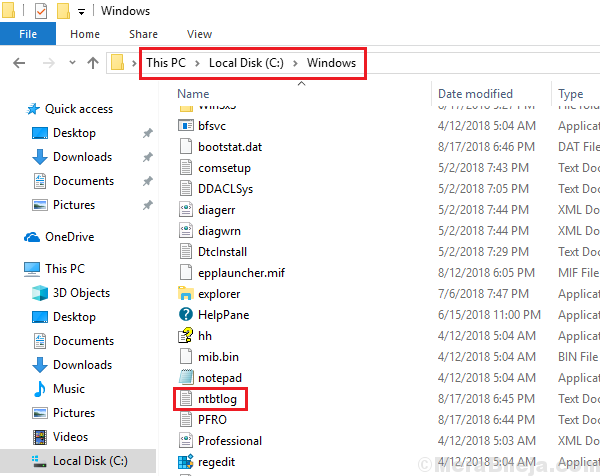
Task: Select the DtcInstall file icon
Action: pyautogui.click(x=186, y=251)
